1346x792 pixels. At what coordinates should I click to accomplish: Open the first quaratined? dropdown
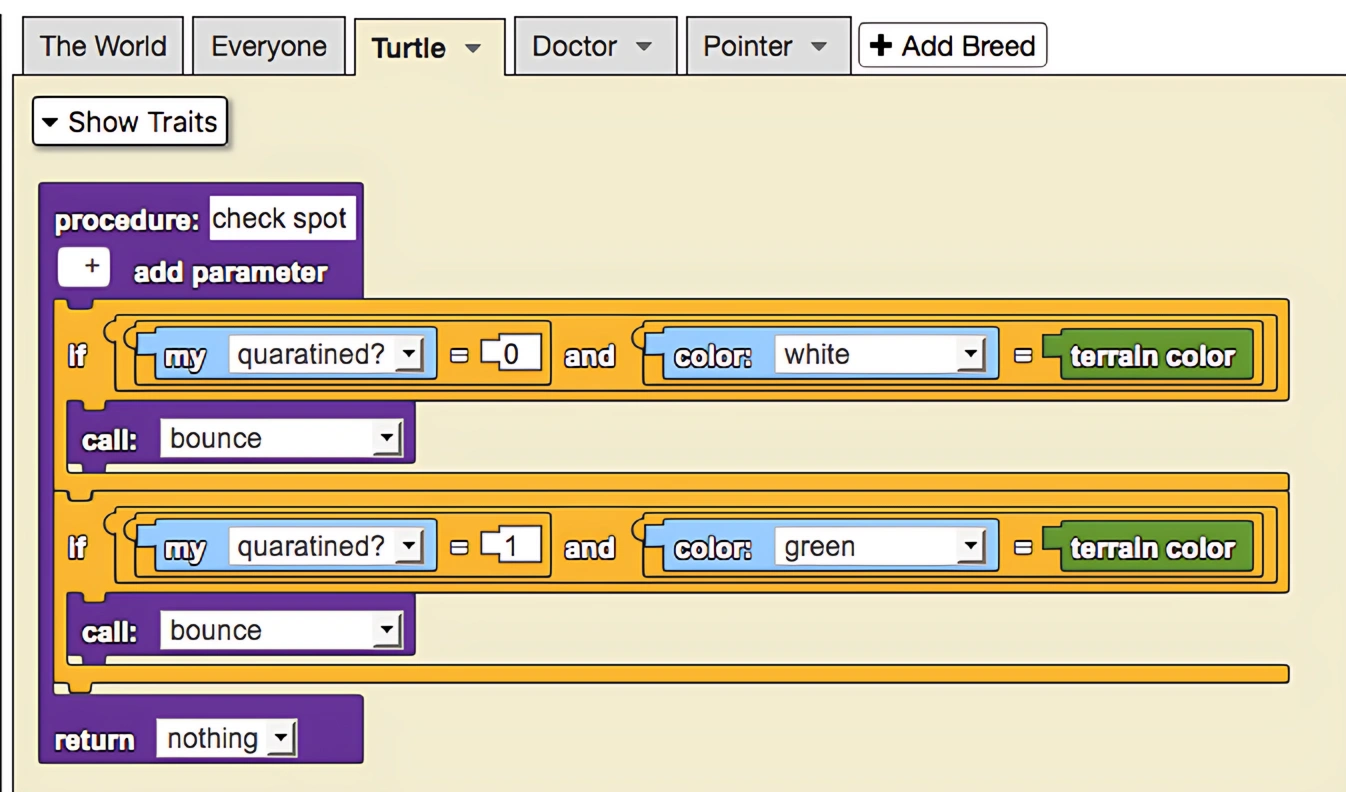(x=411, y=353)
